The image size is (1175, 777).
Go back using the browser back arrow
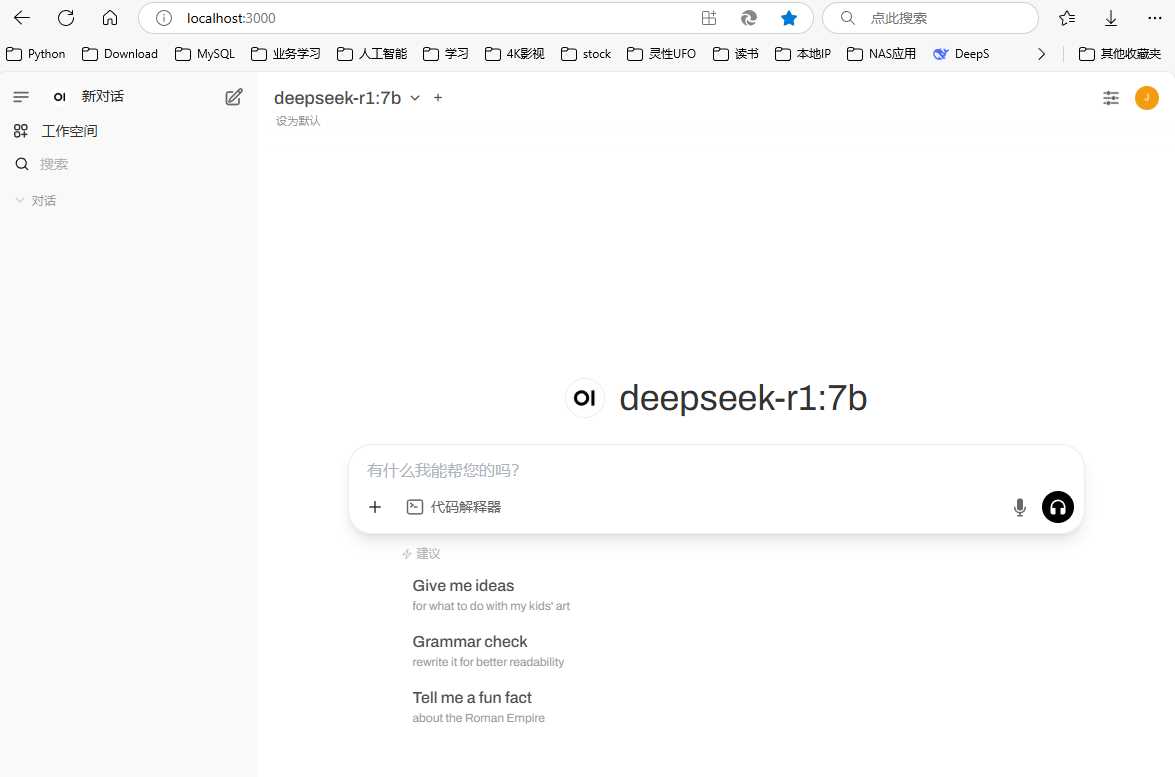[22, 18]
